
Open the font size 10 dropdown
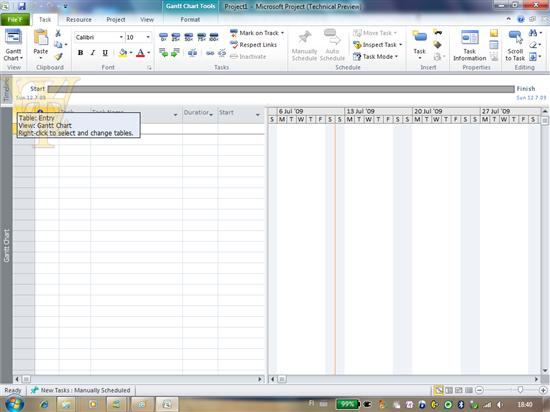tap(148, 37)
